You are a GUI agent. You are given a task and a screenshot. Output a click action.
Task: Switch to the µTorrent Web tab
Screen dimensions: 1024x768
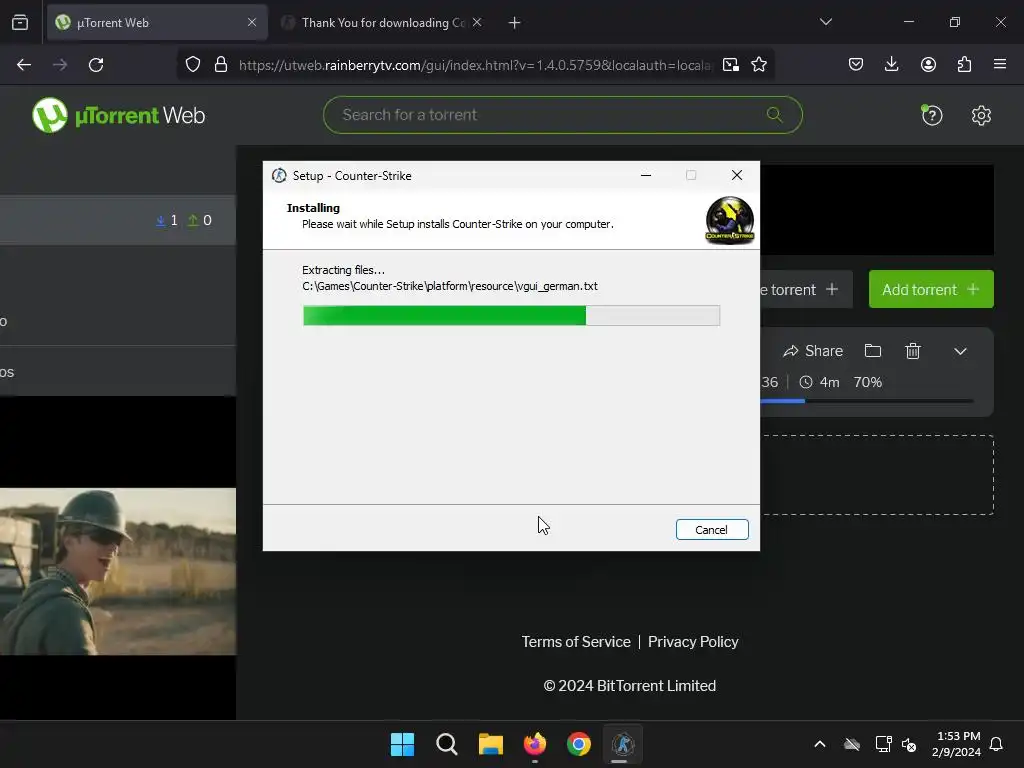[x=157, y=23]
